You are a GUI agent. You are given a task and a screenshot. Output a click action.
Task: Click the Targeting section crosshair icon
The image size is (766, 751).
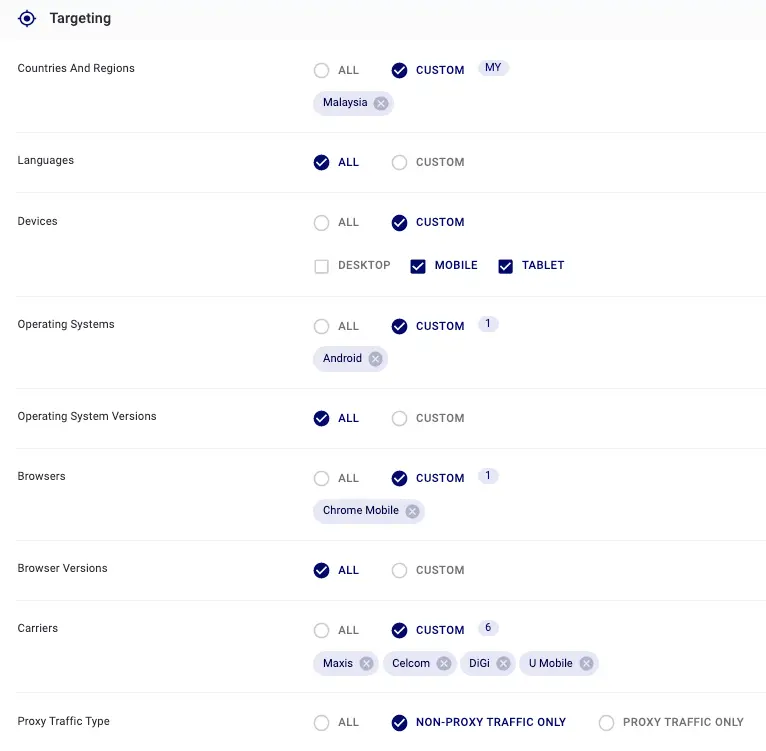pyautogui.click(x=27, y=18)
